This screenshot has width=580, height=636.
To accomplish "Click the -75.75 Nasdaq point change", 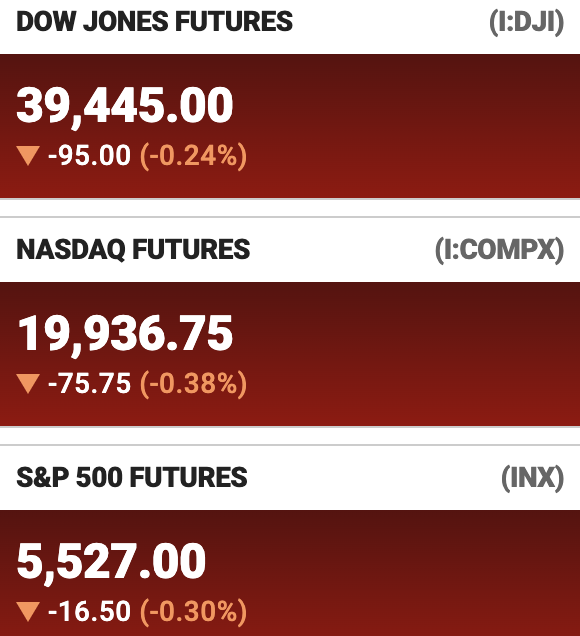I will pos(90,383).
